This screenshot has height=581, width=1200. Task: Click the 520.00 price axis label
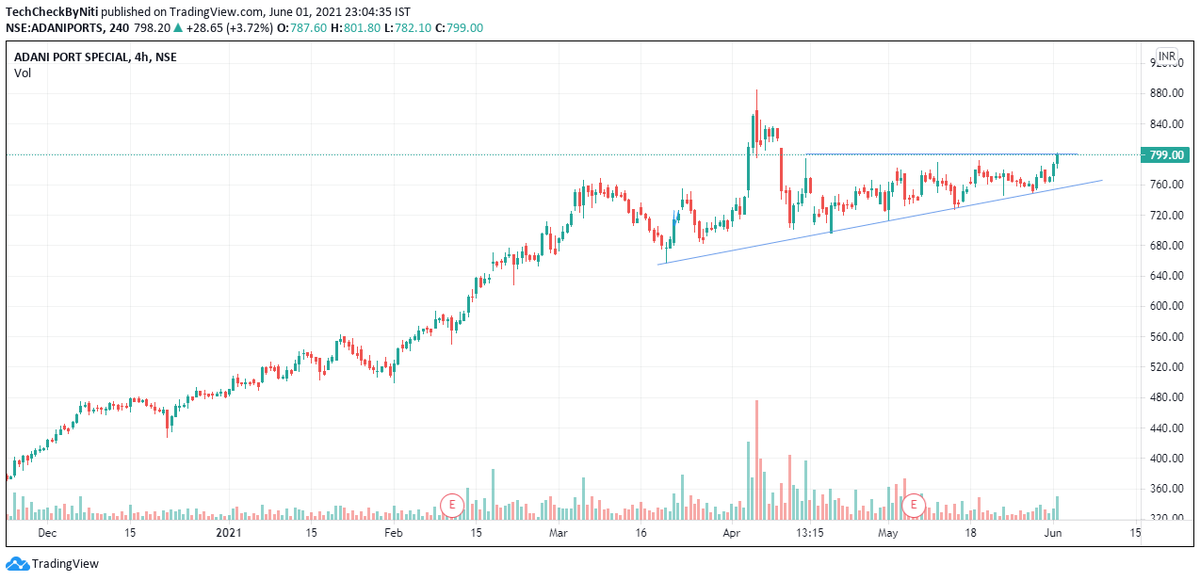(1166, 367)
